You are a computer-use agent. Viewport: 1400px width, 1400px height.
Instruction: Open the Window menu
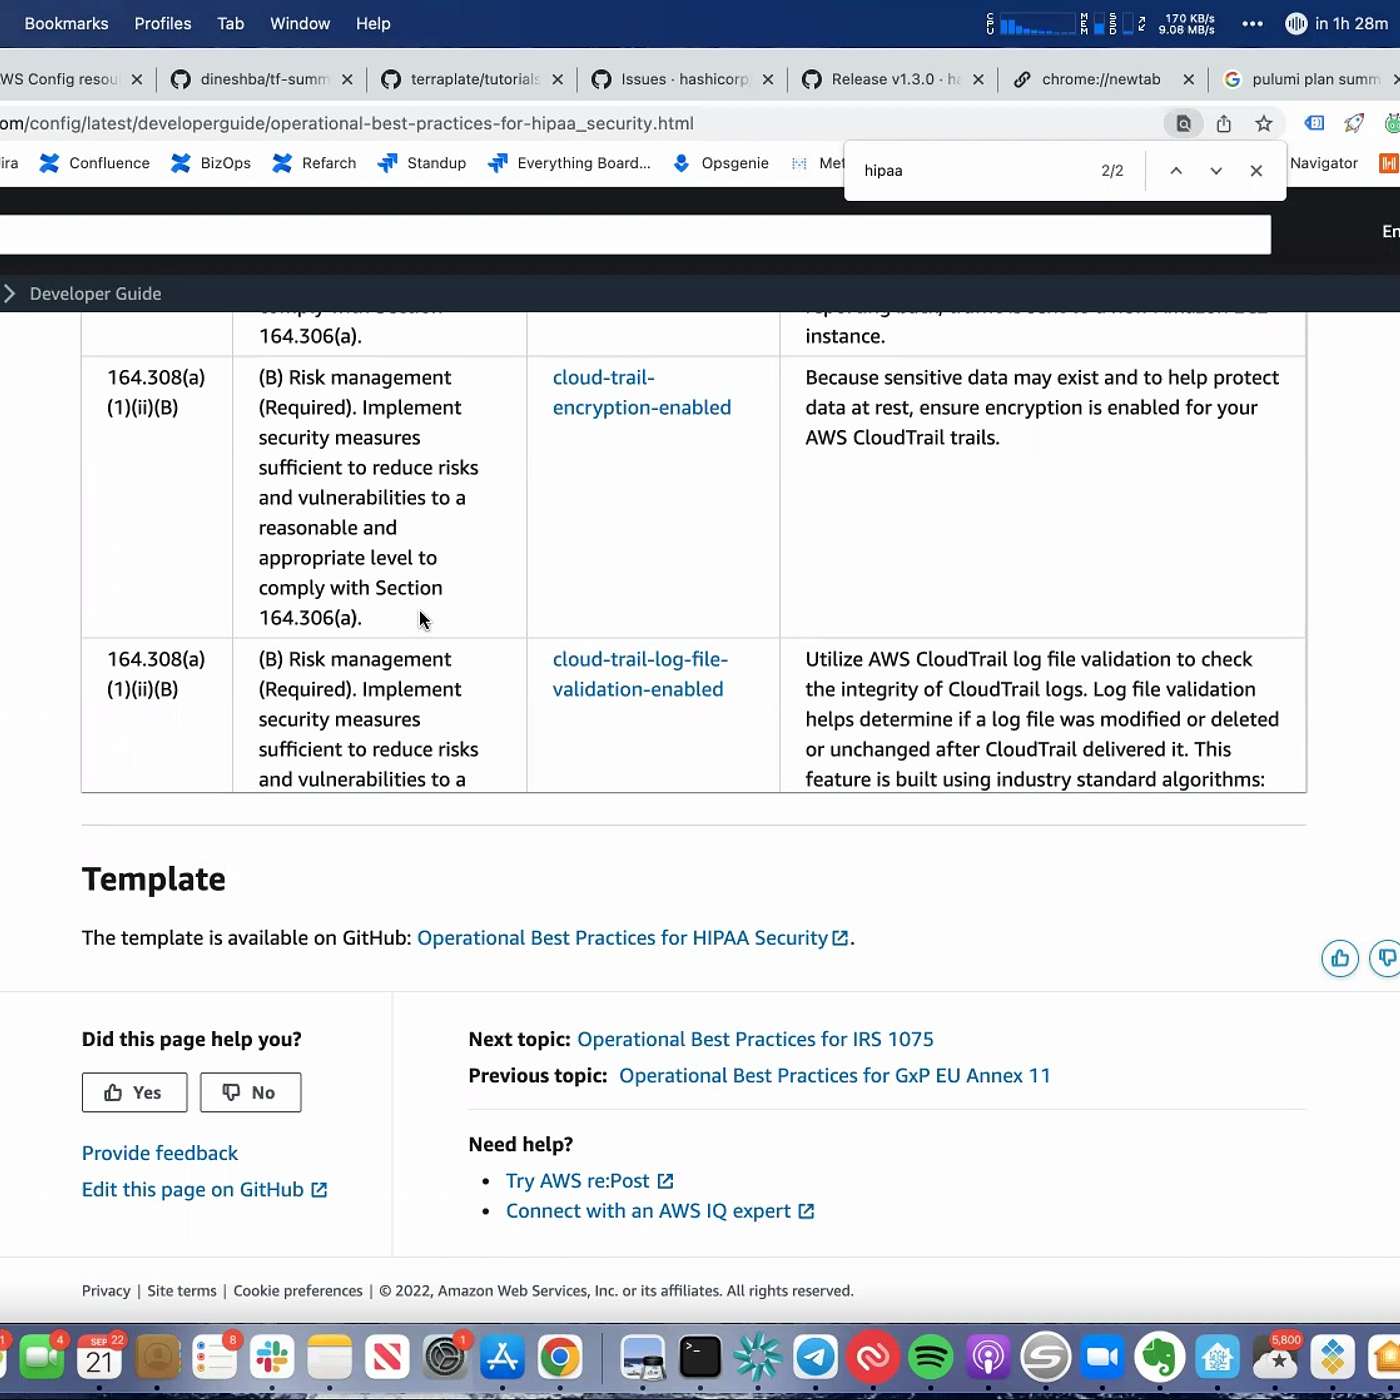click(299, 24)
